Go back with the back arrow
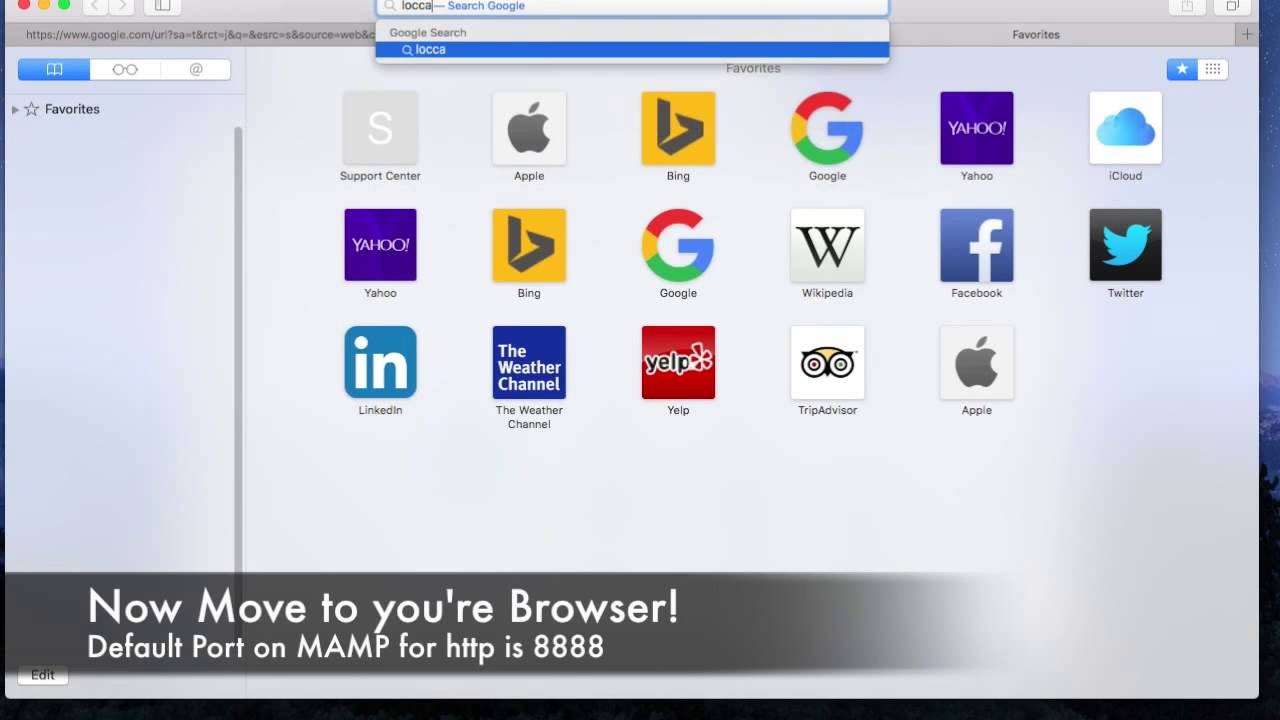The image size is (1280, 720). 95,6
